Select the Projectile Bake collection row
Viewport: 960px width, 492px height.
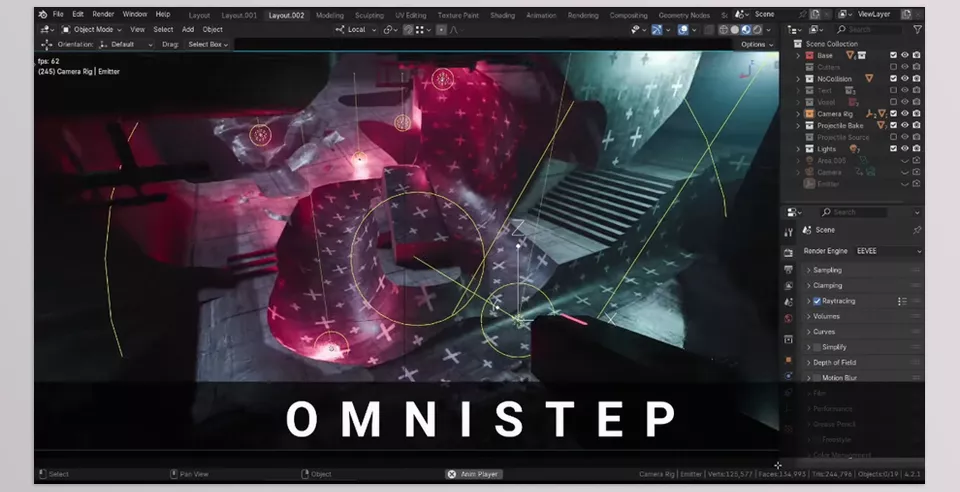[x=839, y=125]
